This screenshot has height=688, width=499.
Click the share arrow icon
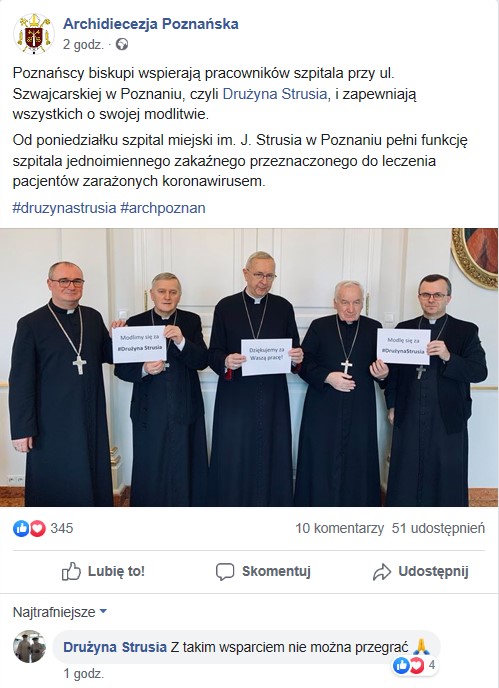(x=382, y=572)
